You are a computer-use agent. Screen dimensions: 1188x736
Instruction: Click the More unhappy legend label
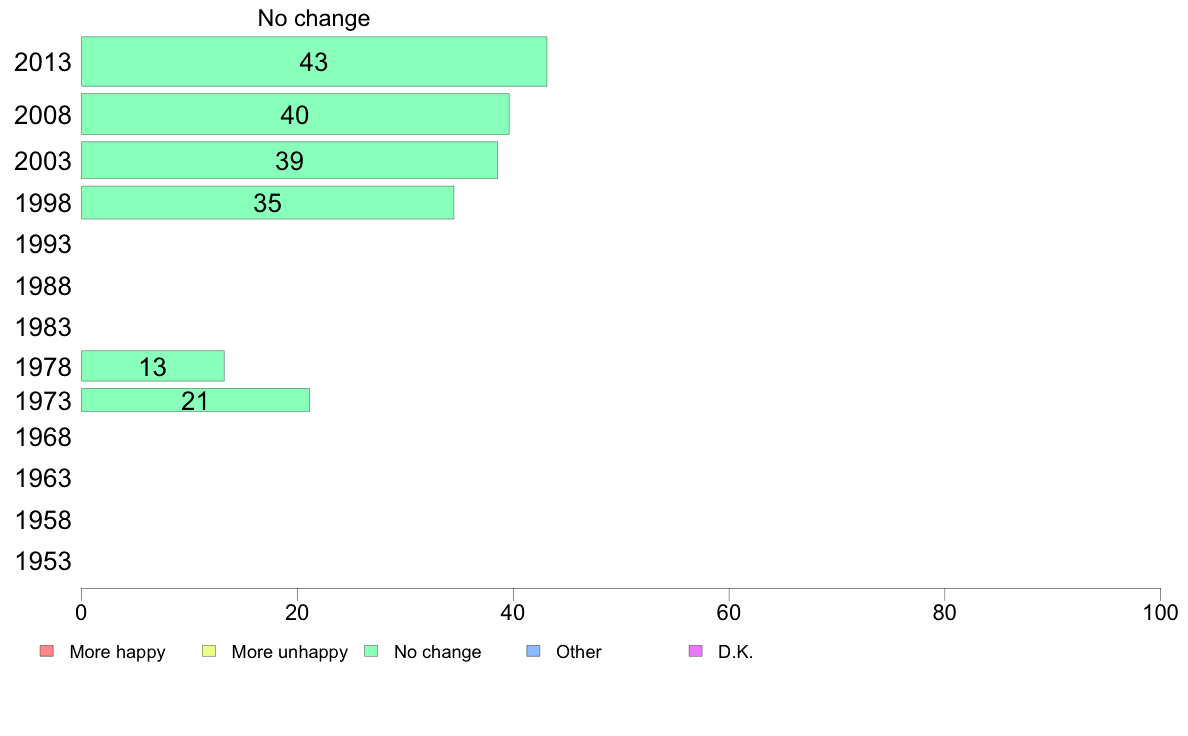pos(289,652)
